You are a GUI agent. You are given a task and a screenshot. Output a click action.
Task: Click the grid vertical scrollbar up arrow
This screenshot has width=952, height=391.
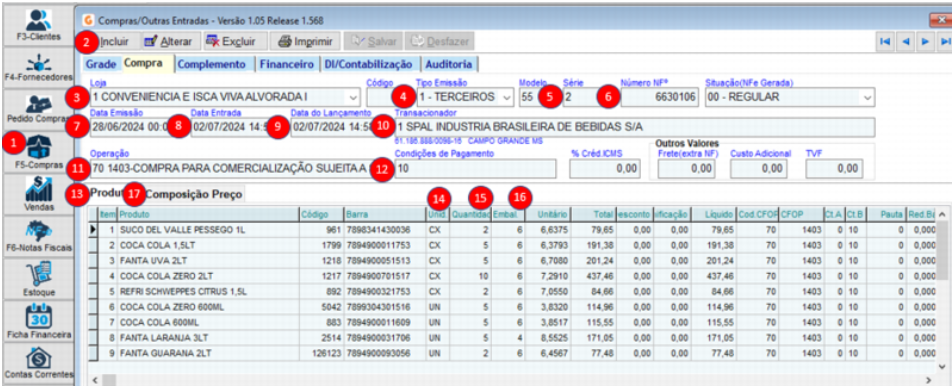[943, 214]
